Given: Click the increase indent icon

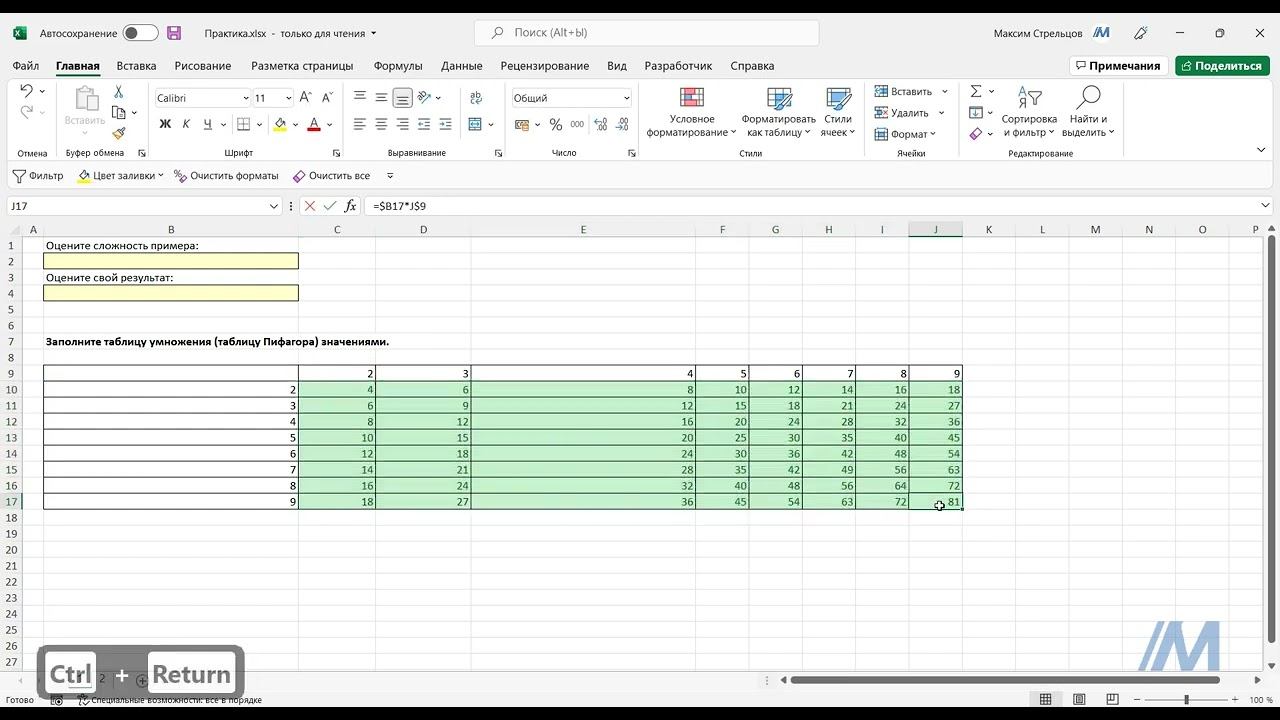Looking at the screenshot, I should [x=445, y=125].
